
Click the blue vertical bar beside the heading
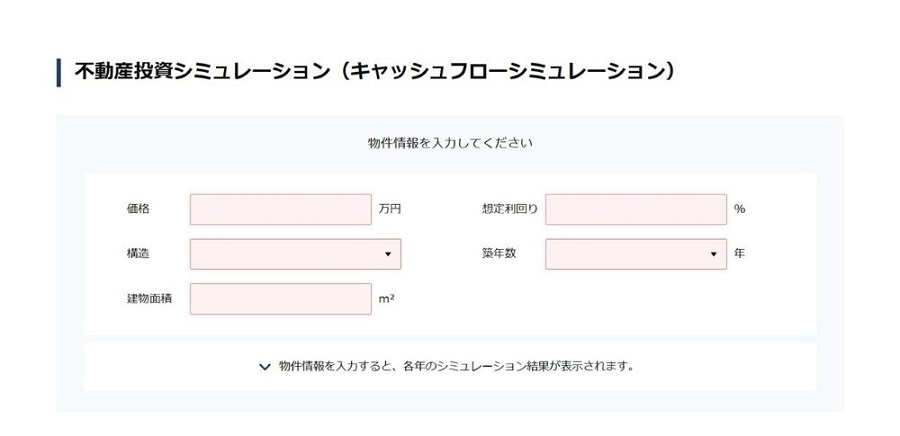[x=59, y=72]
